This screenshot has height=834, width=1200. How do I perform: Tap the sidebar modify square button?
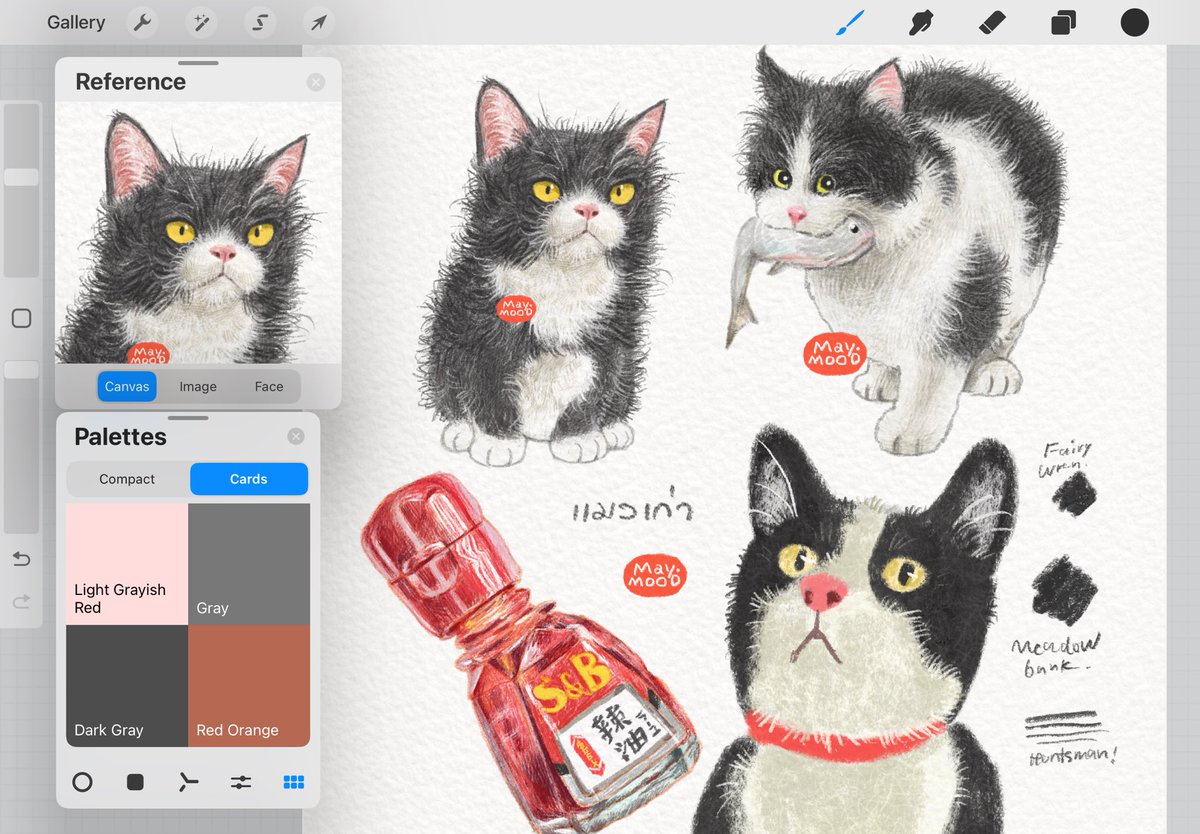21,318
